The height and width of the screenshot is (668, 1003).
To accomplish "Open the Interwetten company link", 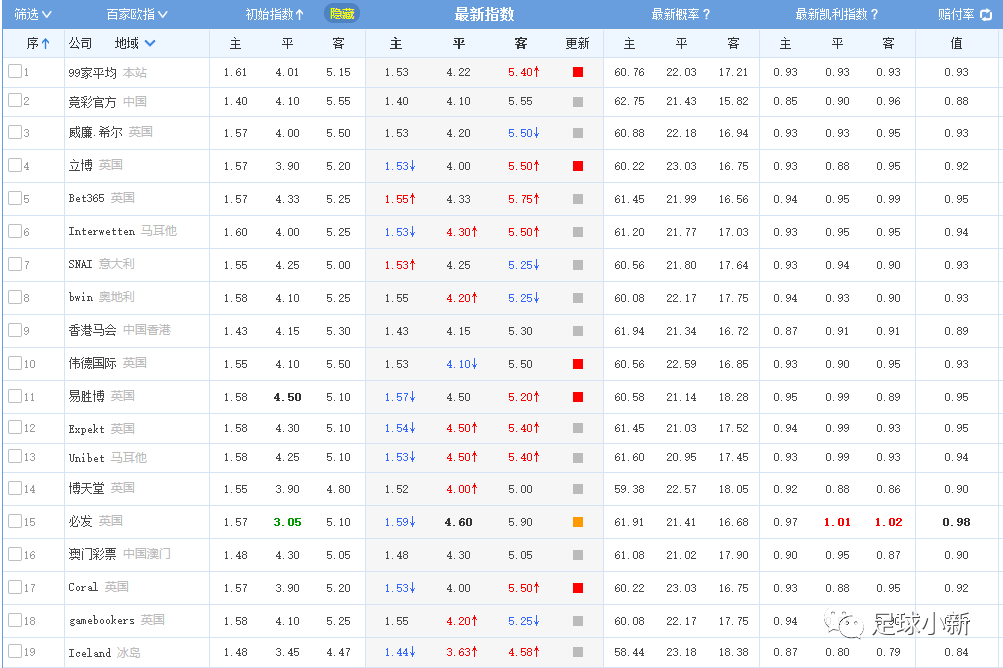I will pos(102,232).
